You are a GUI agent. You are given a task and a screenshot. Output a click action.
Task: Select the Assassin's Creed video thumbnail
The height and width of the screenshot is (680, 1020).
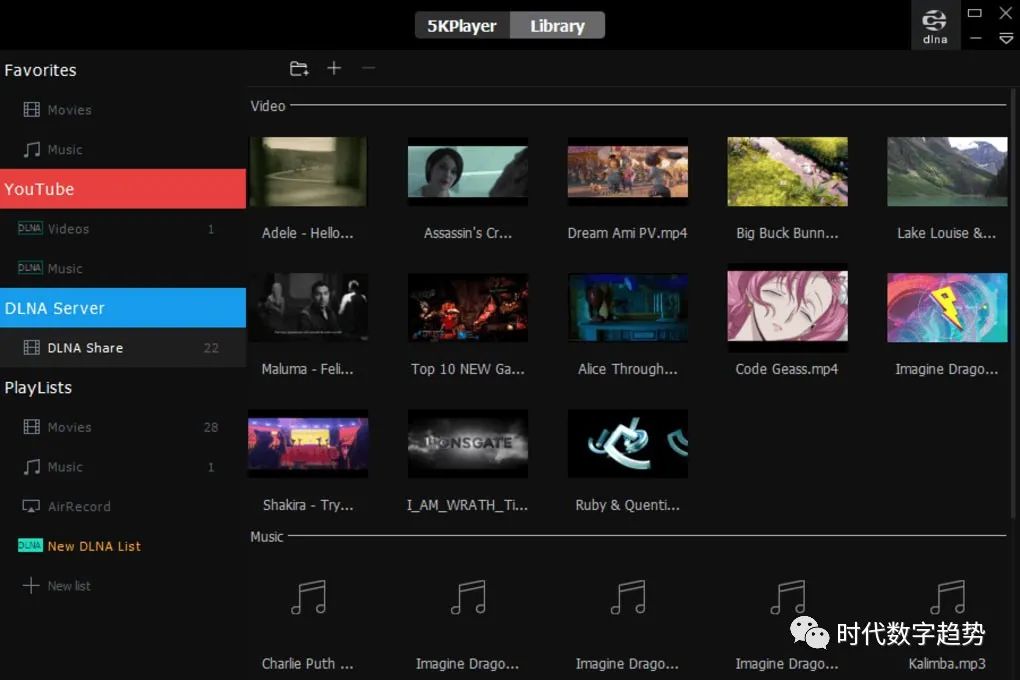(468, 172)
